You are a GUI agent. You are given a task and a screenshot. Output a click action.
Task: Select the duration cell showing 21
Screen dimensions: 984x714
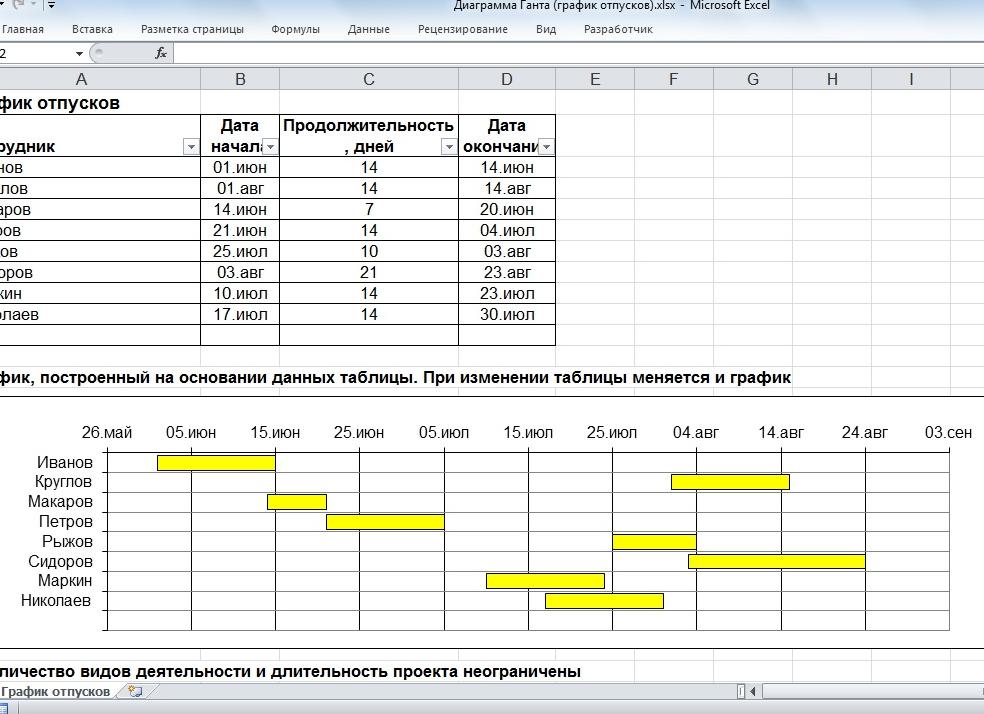369,272
